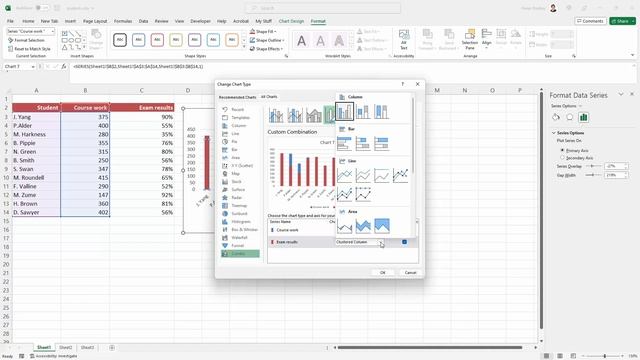Screen dimensions: 640x360
Task: Choose the Clustered Column chart thumbnail
Action: pyautogui.click(x=344, y=111)
